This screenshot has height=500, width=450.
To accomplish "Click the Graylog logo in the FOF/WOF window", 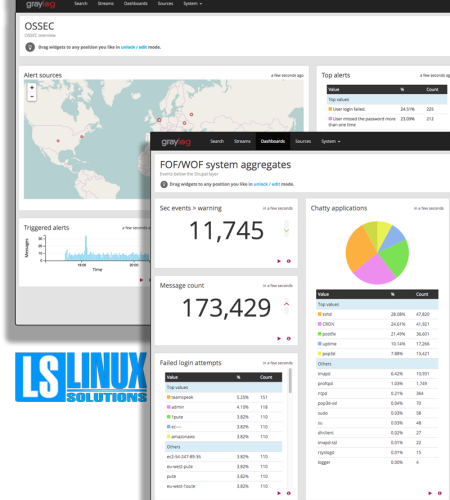I will coord(176,142).
